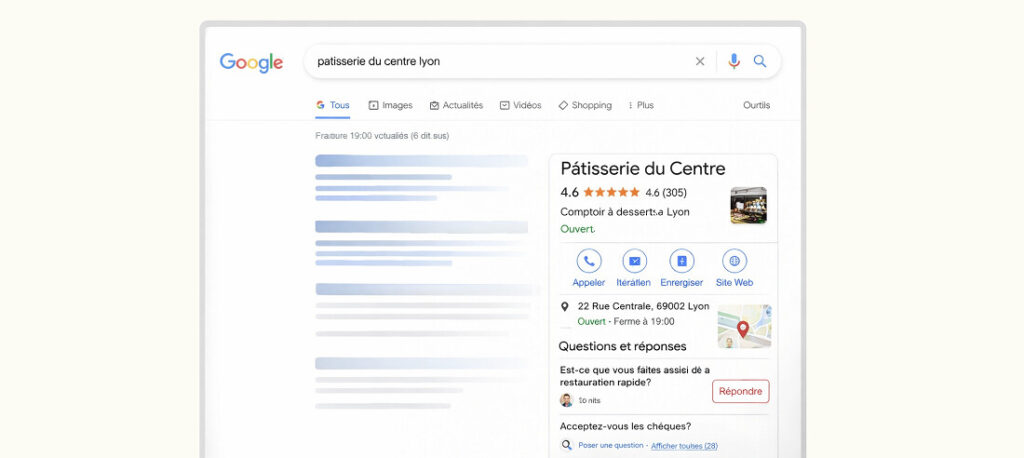Expand the Plus menu
This screenshot has height=458, width=1024.
[x=641, y=105]
